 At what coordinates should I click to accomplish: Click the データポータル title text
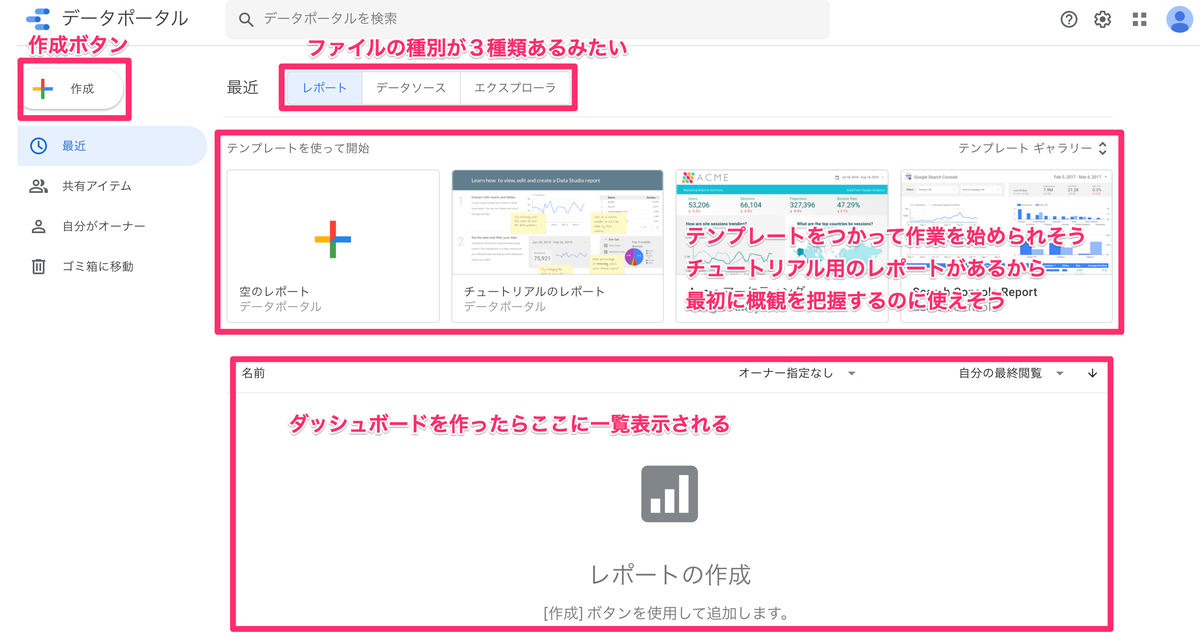pos(125,18)
